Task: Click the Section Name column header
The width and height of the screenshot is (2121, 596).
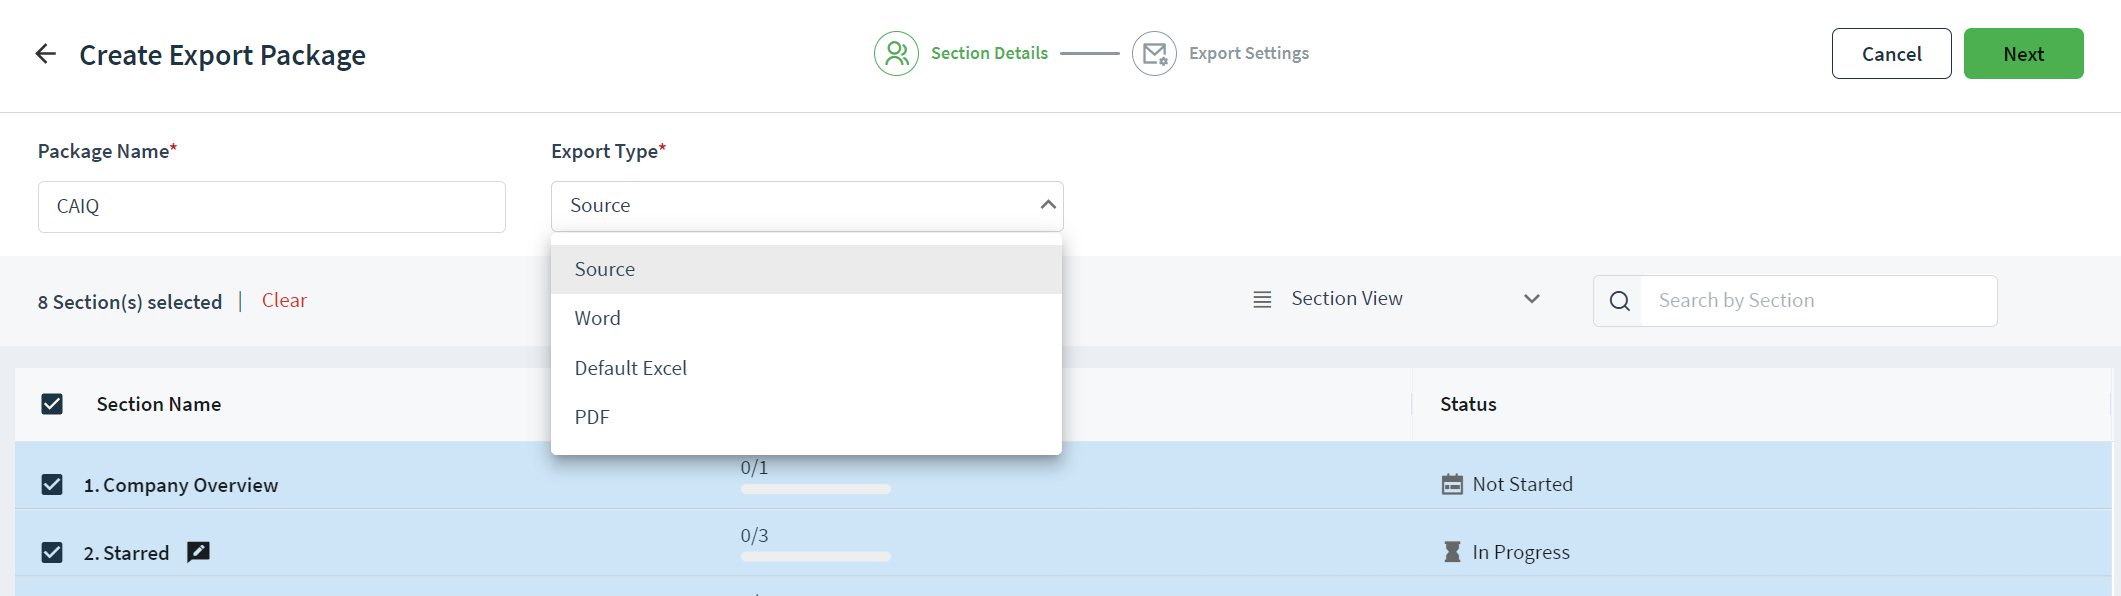Action: point(159,404)
